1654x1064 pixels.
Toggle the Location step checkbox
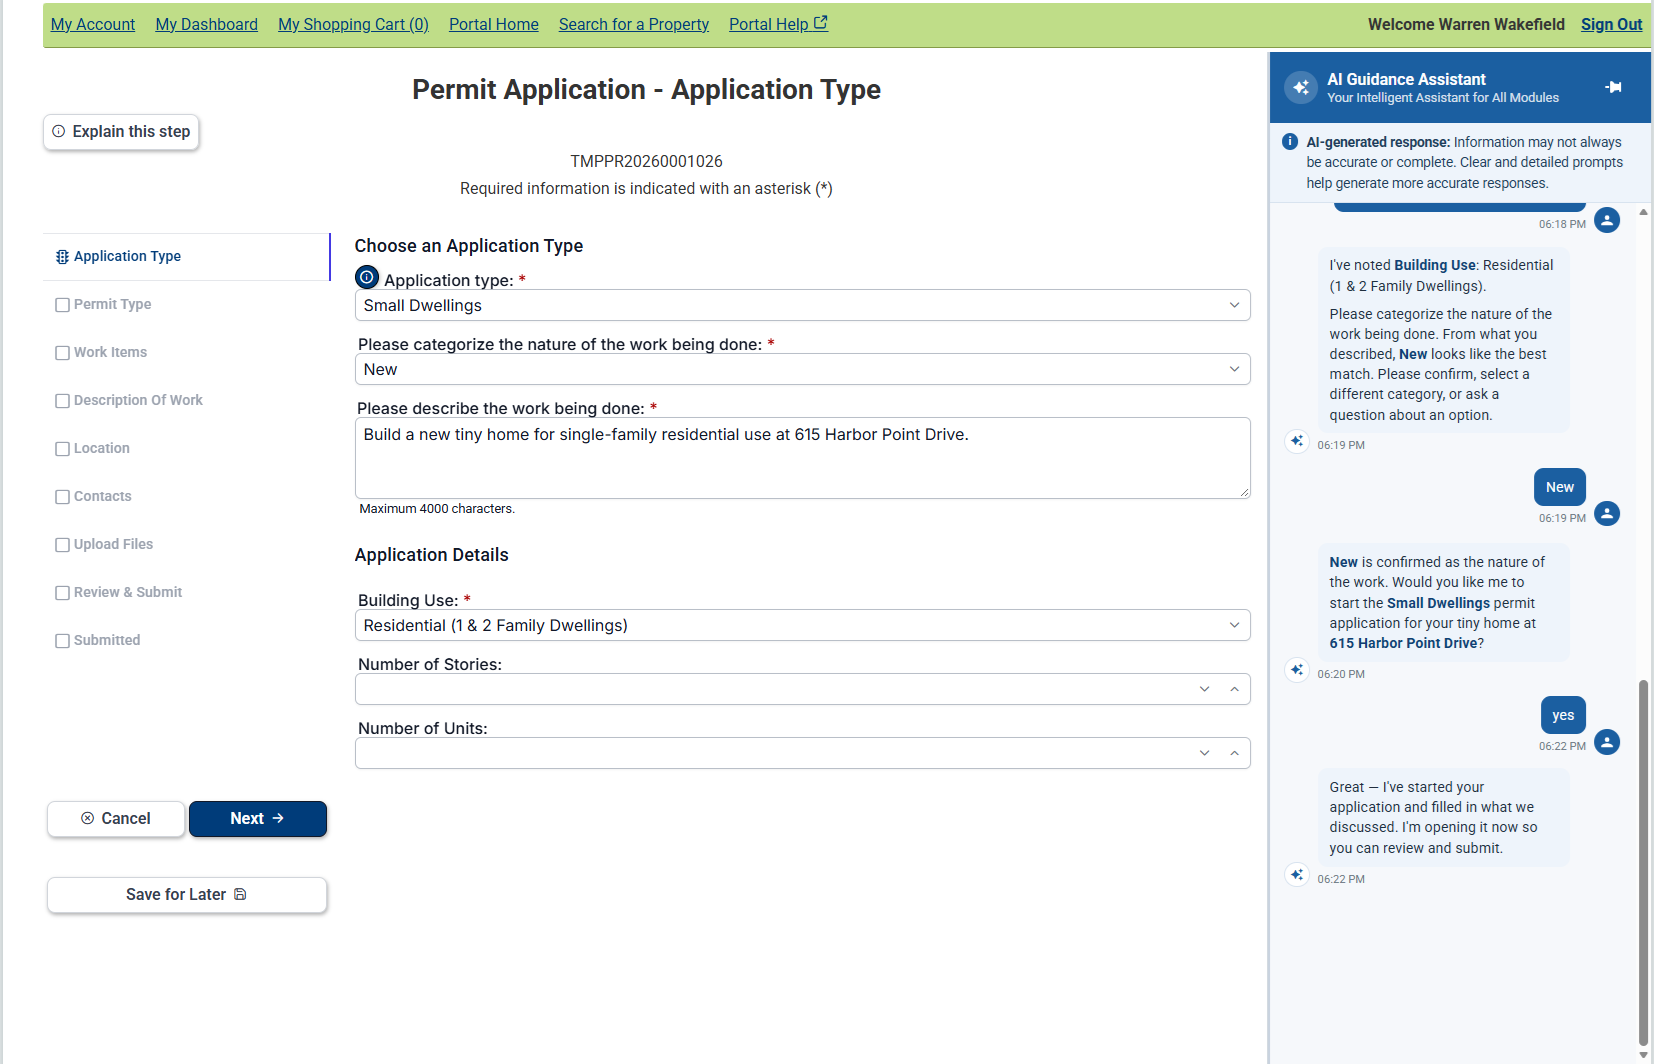[x=62, y=449]
